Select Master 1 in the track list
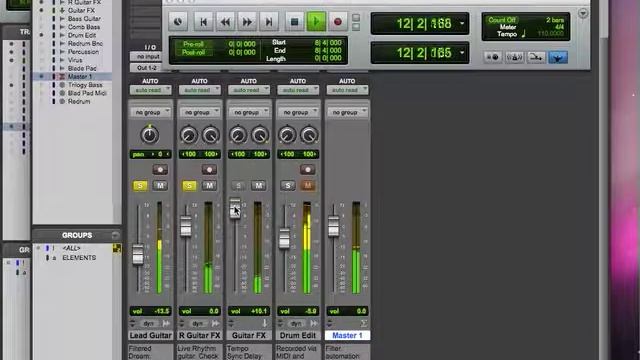 [80, 76]
